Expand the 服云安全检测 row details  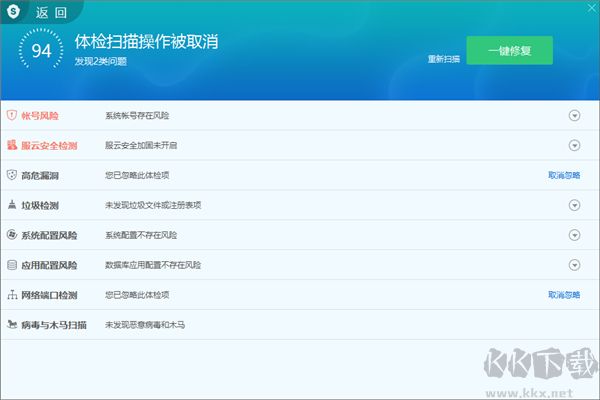[574, 145]
